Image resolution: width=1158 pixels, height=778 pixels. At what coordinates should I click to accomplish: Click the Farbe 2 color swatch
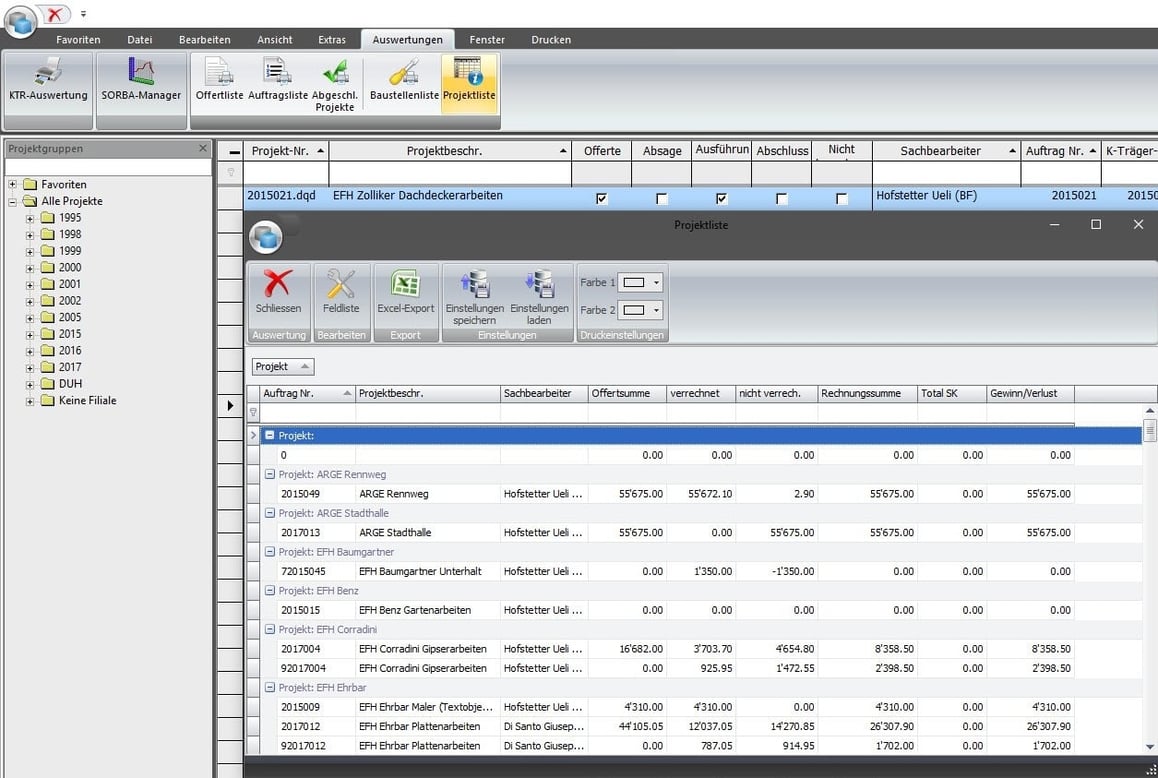point(634,310)
